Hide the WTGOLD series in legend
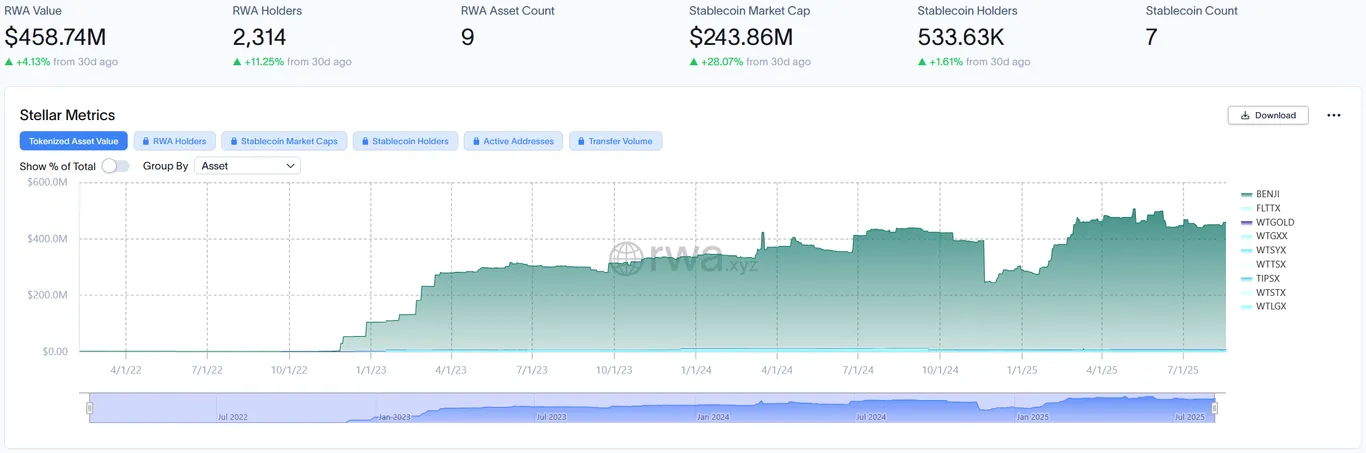Image resolution: width=1366 pixels, height=453 pixels. [x=1267, y=222]
